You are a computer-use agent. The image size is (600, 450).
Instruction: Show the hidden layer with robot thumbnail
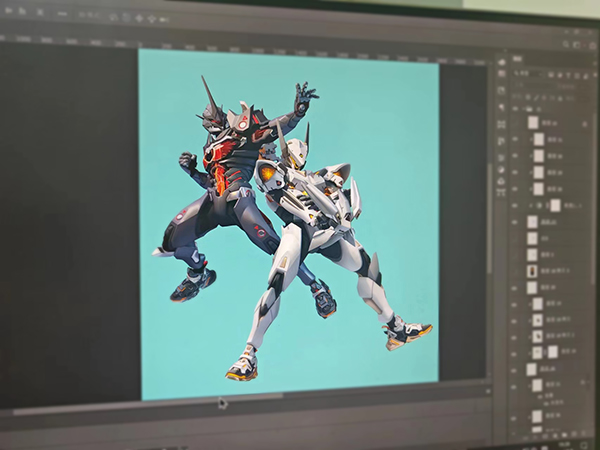point(516,271)
